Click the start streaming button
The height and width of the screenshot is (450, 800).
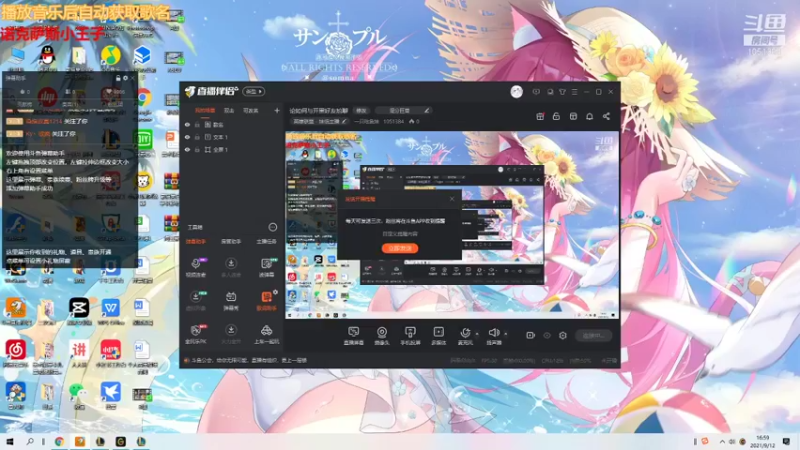593,335
